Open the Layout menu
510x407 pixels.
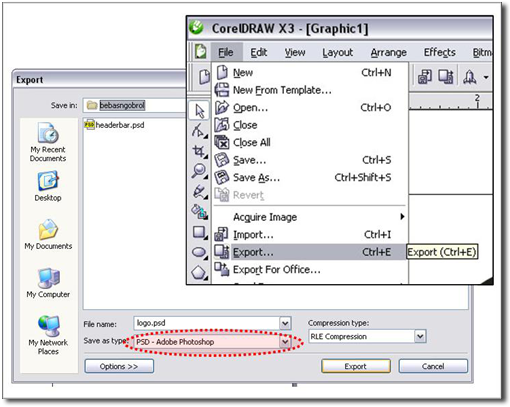tap(338, 52)
